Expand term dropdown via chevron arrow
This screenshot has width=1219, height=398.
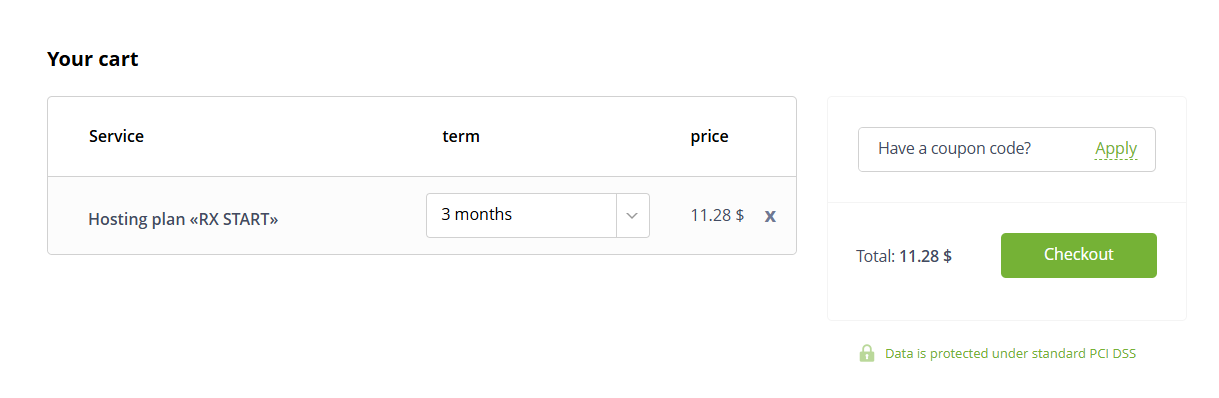tap(632, 215)
